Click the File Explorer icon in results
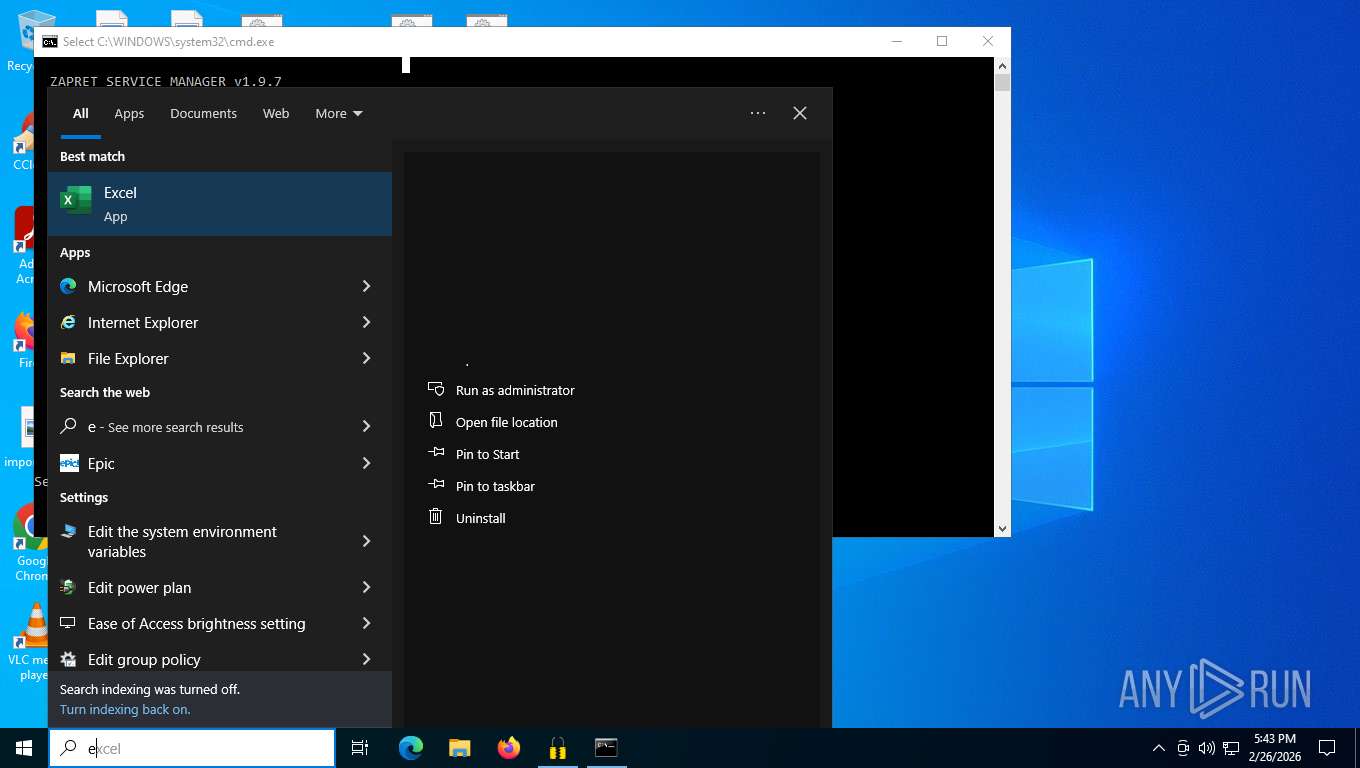The height and width of the screenshot is (768, 1360). (68, 358)
